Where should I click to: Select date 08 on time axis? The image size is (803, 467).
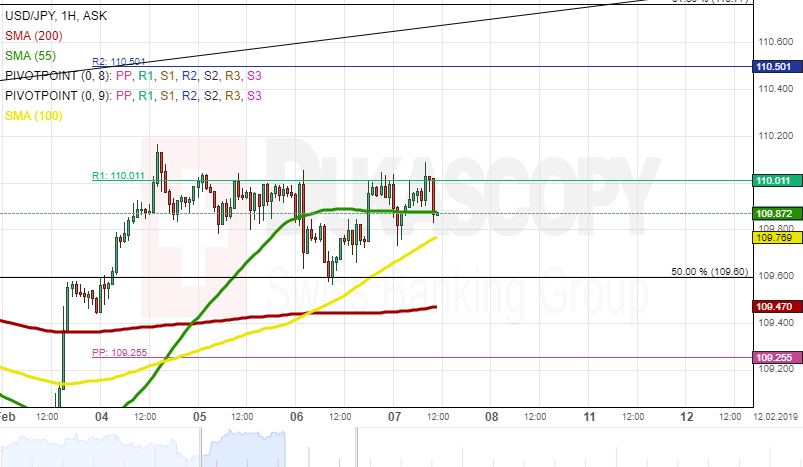point(492,416)
